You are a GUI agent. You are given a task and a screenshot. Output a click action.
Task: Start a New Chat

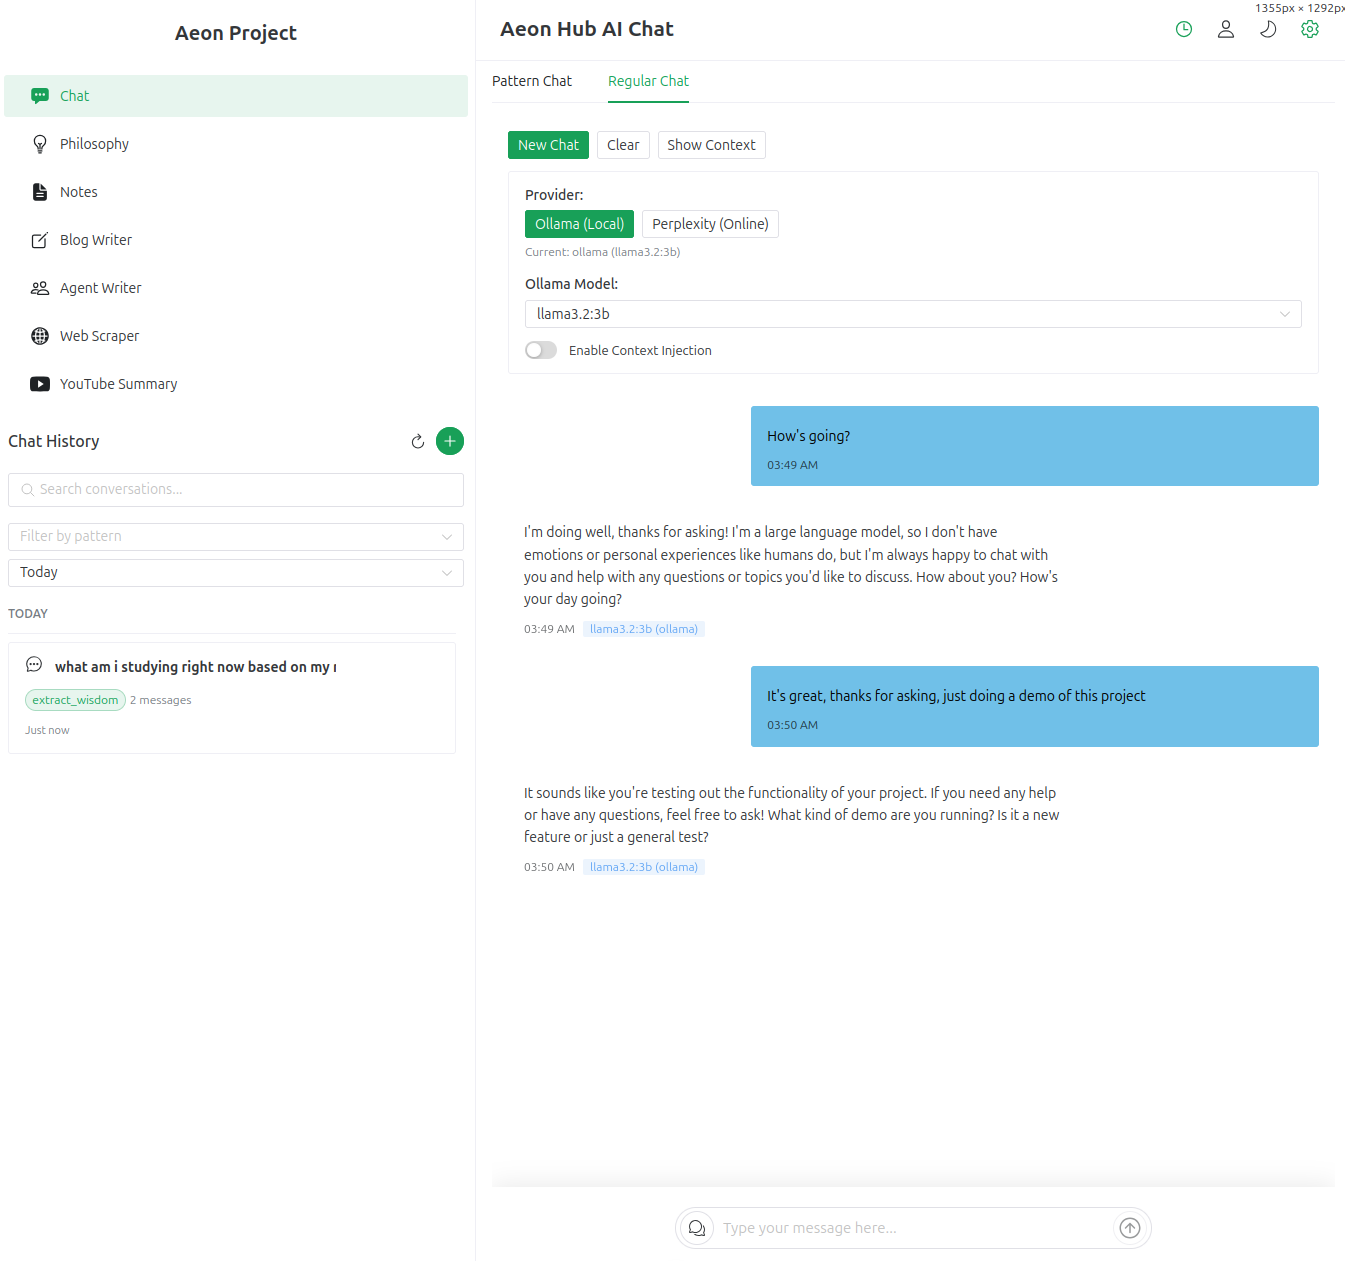[548, 144]
